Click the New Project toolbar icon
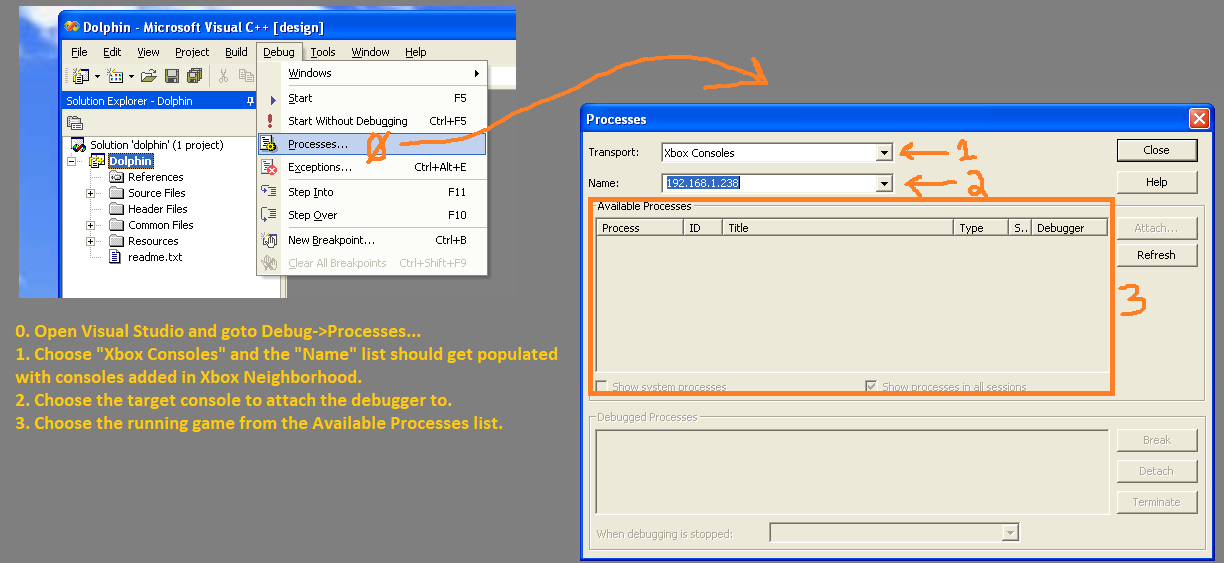Screen dimensions: 1224x563 click(x=80, y=76)
